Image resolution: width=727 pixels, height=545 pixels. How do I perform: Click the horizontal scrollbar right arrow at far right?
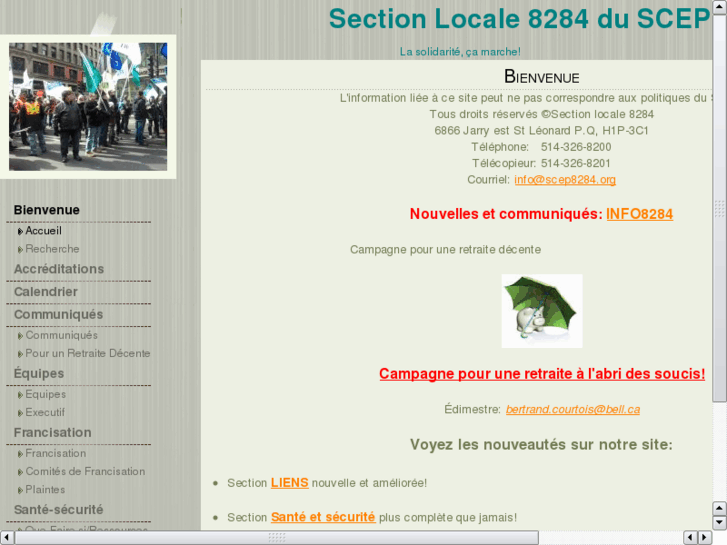click(x=705, y=538)
